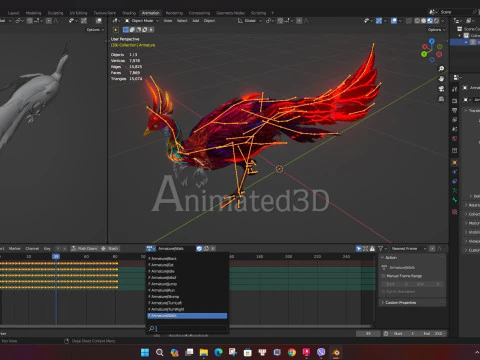Image resolution: width=480 pixels, height=360 pixels.
Task: Click the End frame field
Action: pos(432,333)
